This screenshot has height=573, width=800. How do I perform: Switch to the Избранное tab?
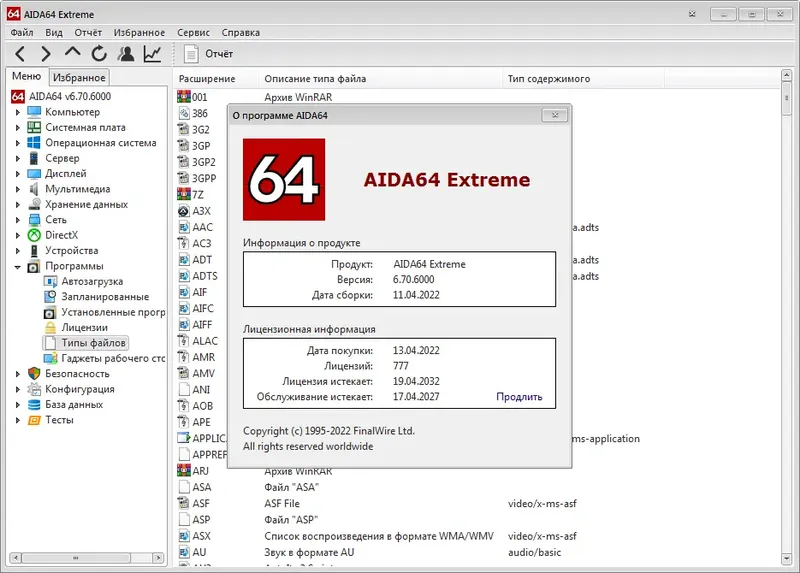pos(79,78)
